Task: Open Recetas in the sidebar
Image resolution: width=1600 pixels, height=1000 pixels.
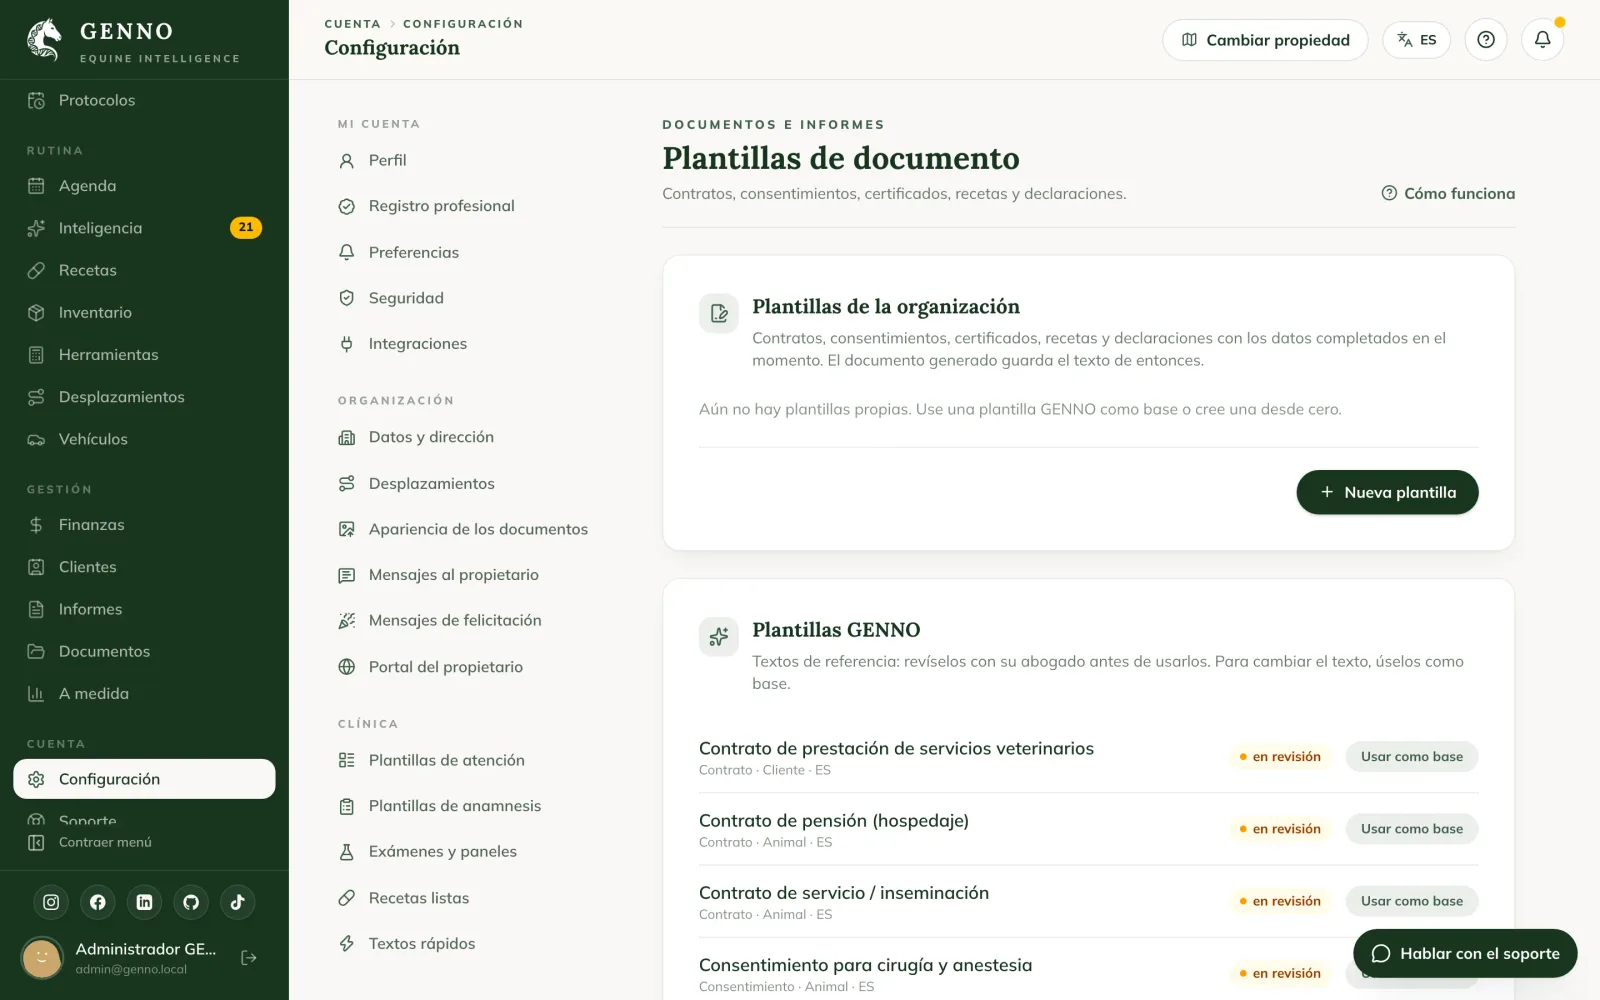Action: (x=144, y=270)
